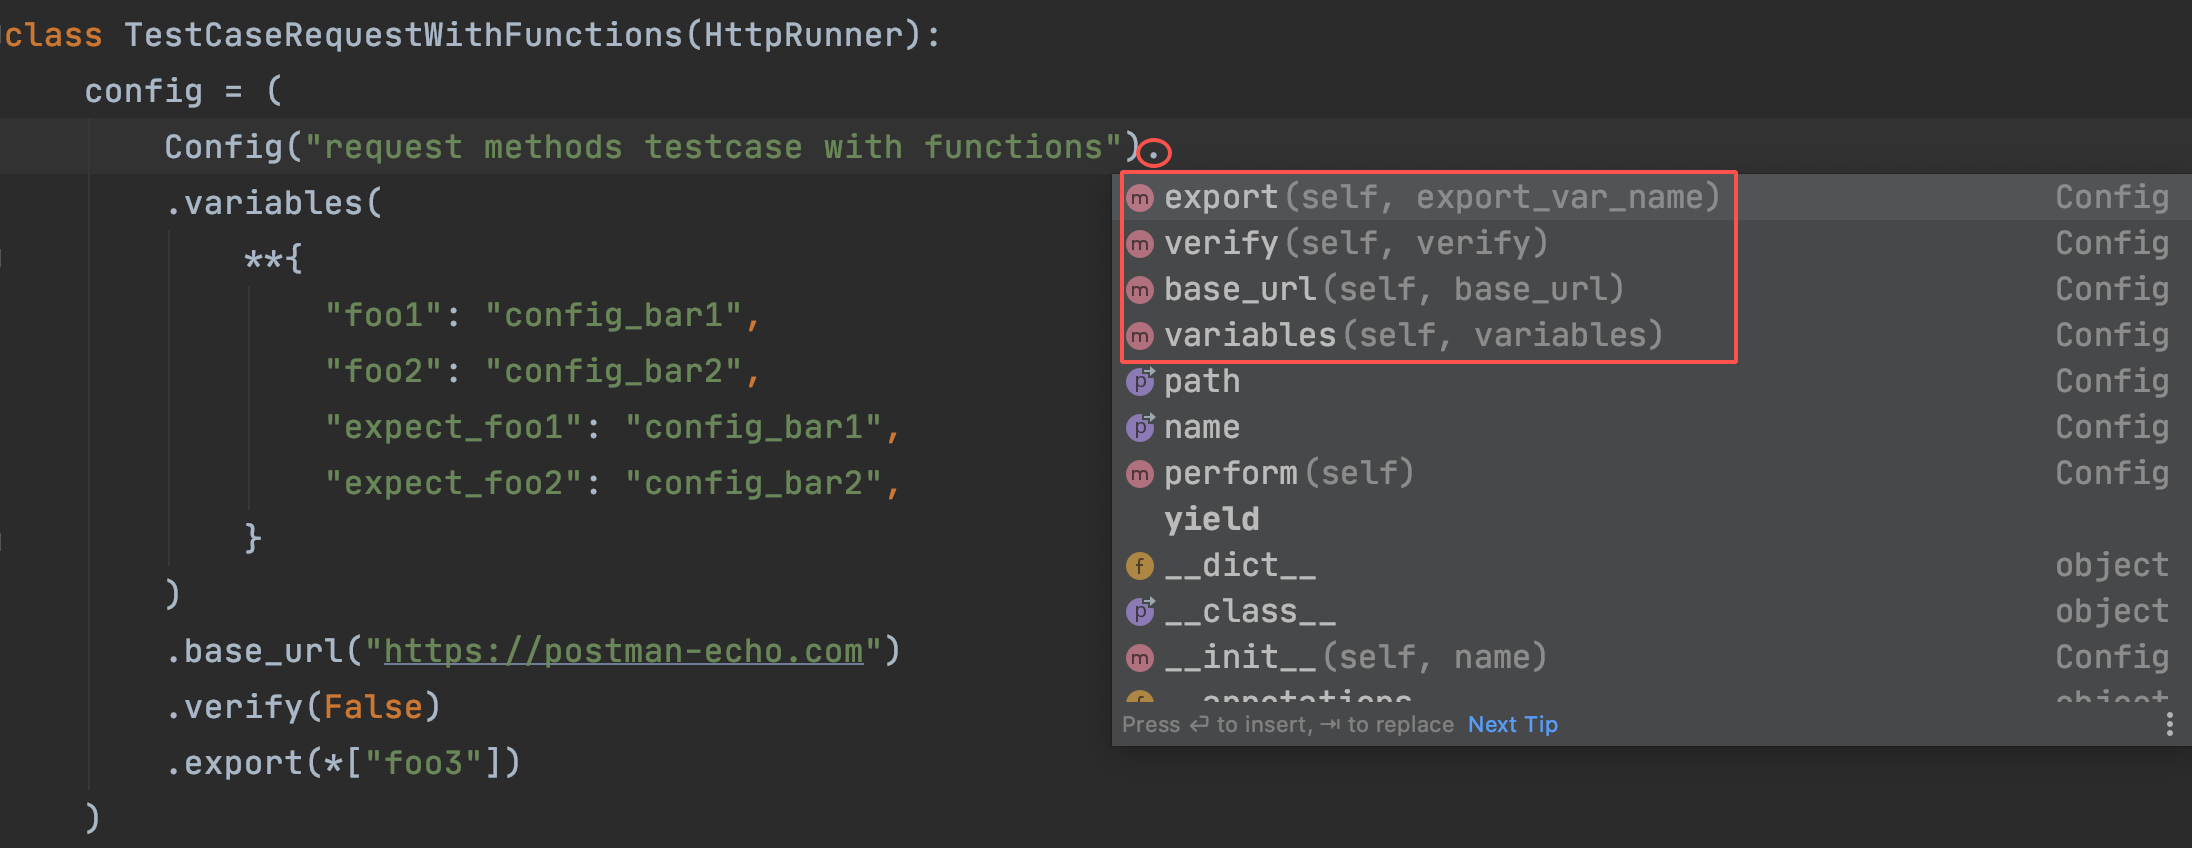Click the __dict__ field icon
The height and width of the screenshot is (848, 2192).
click(1140, 566)
